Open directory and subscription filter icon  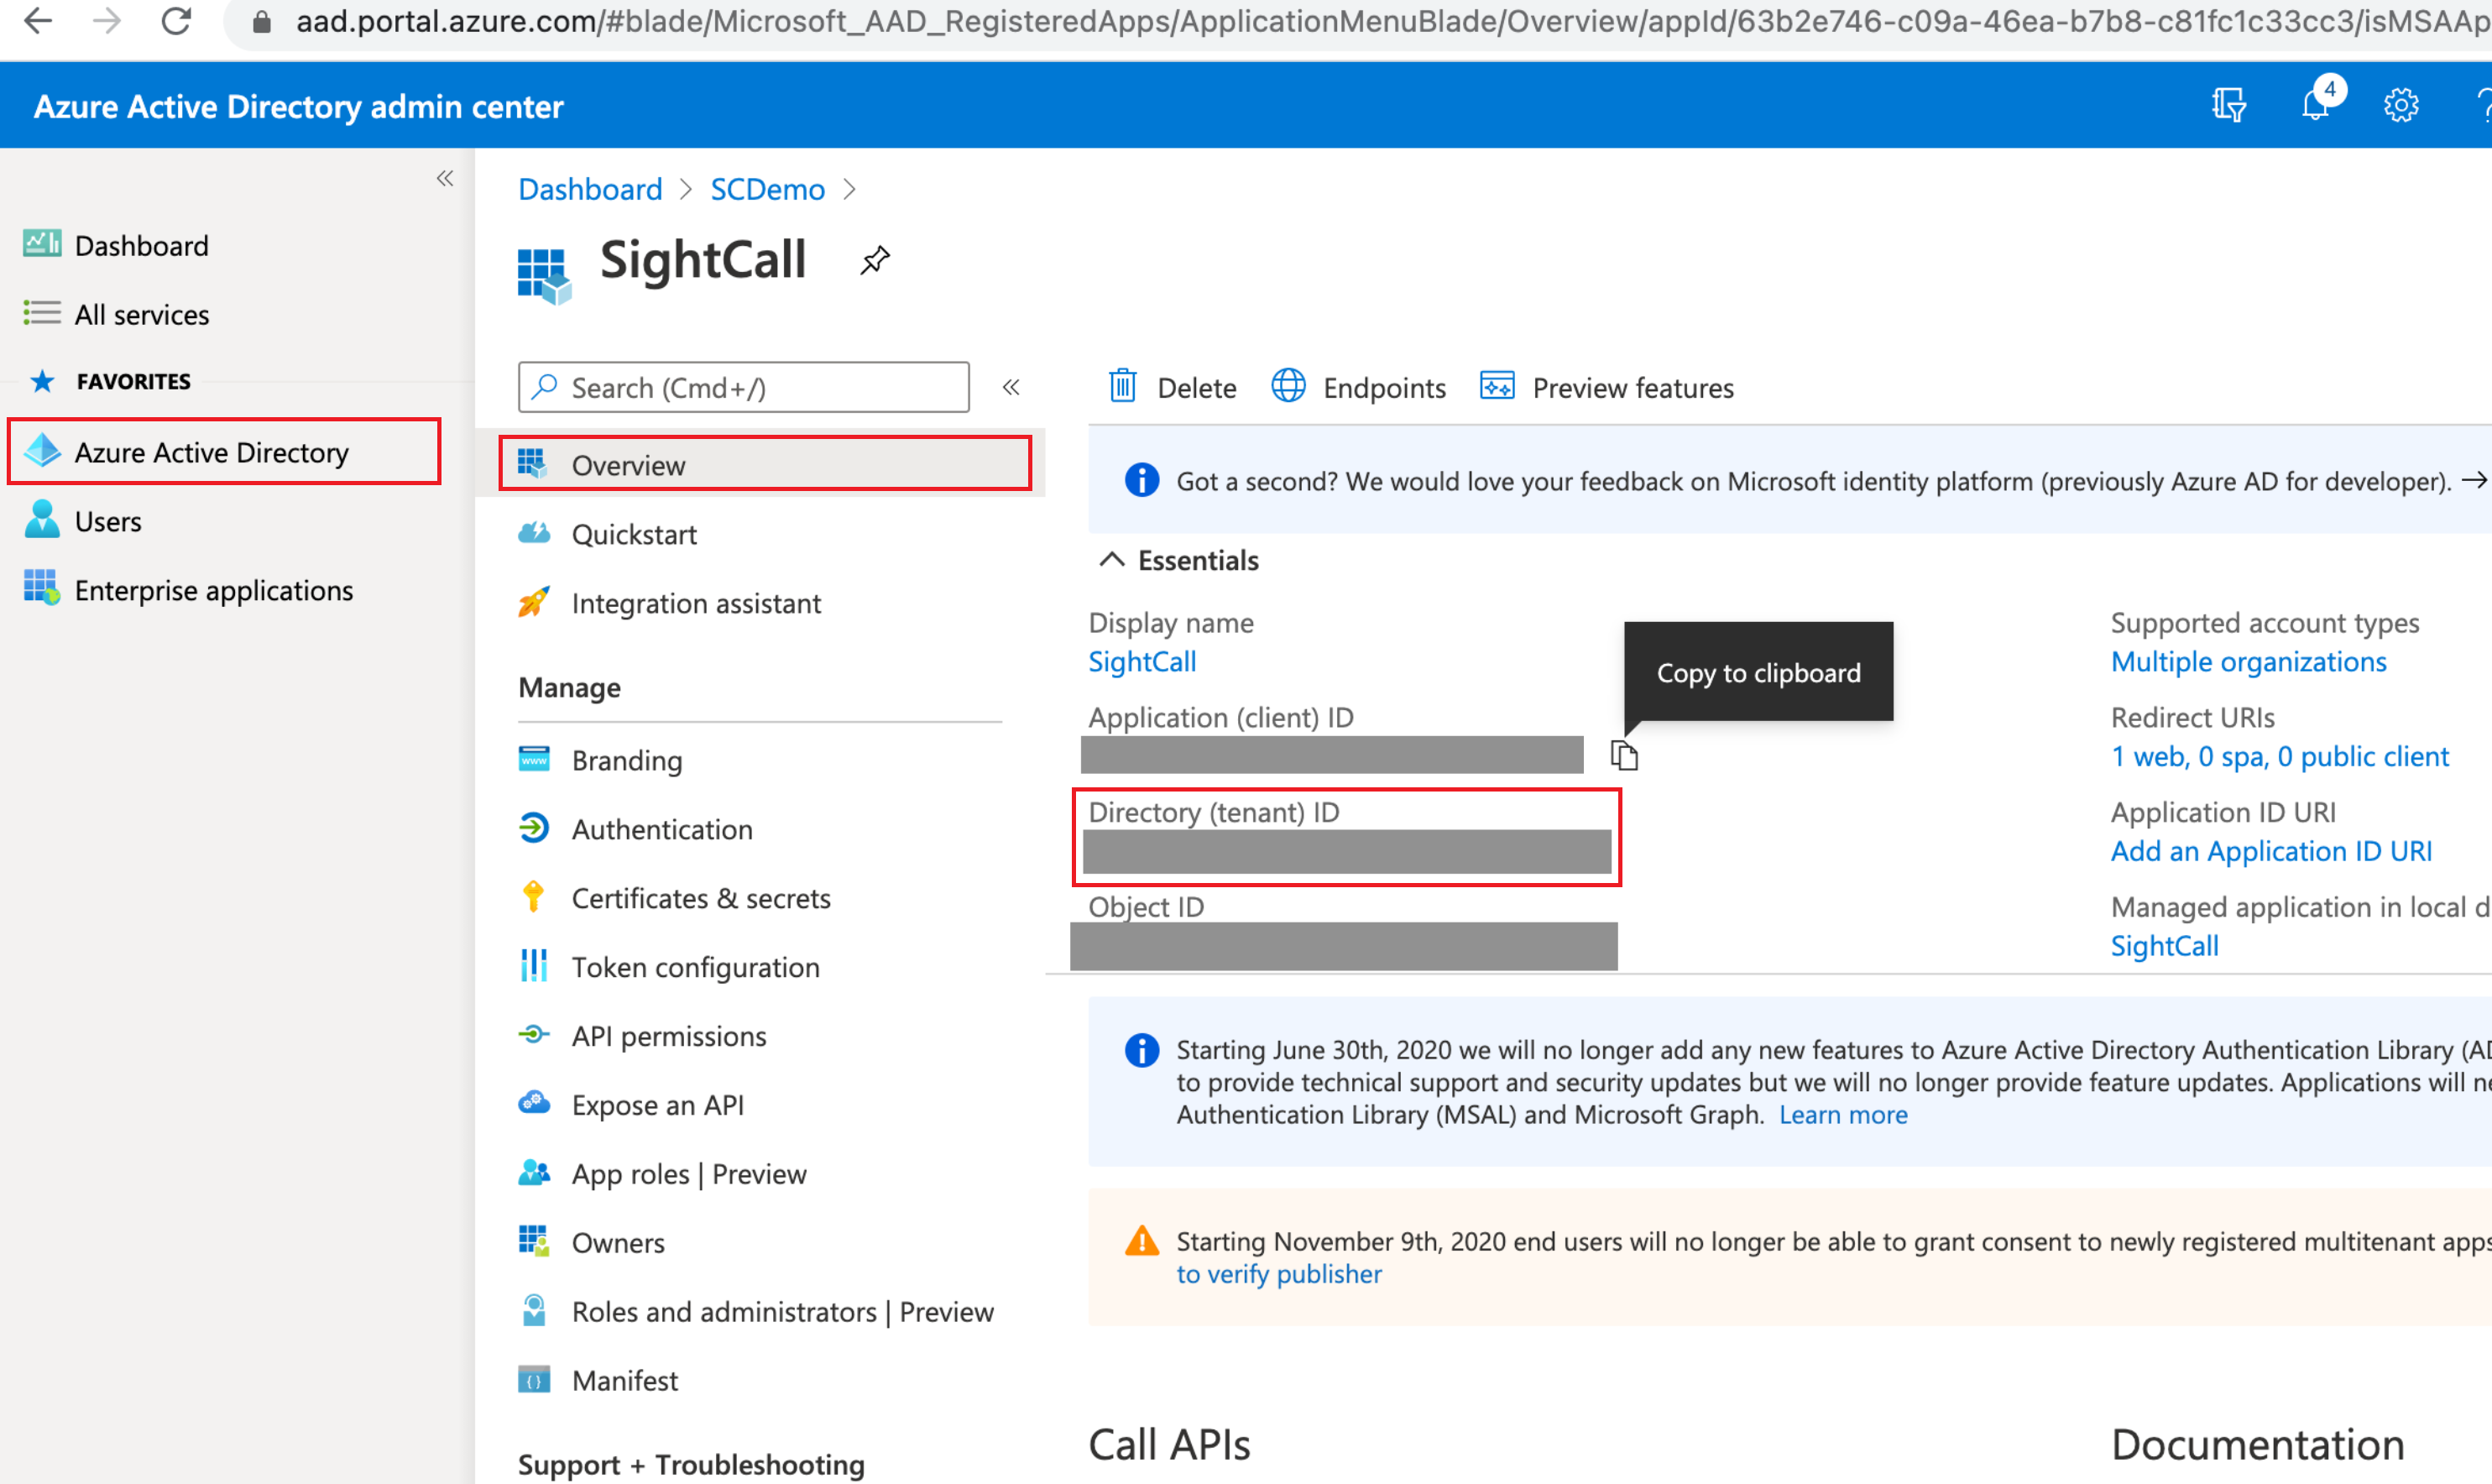click(x=2229, y=105)
